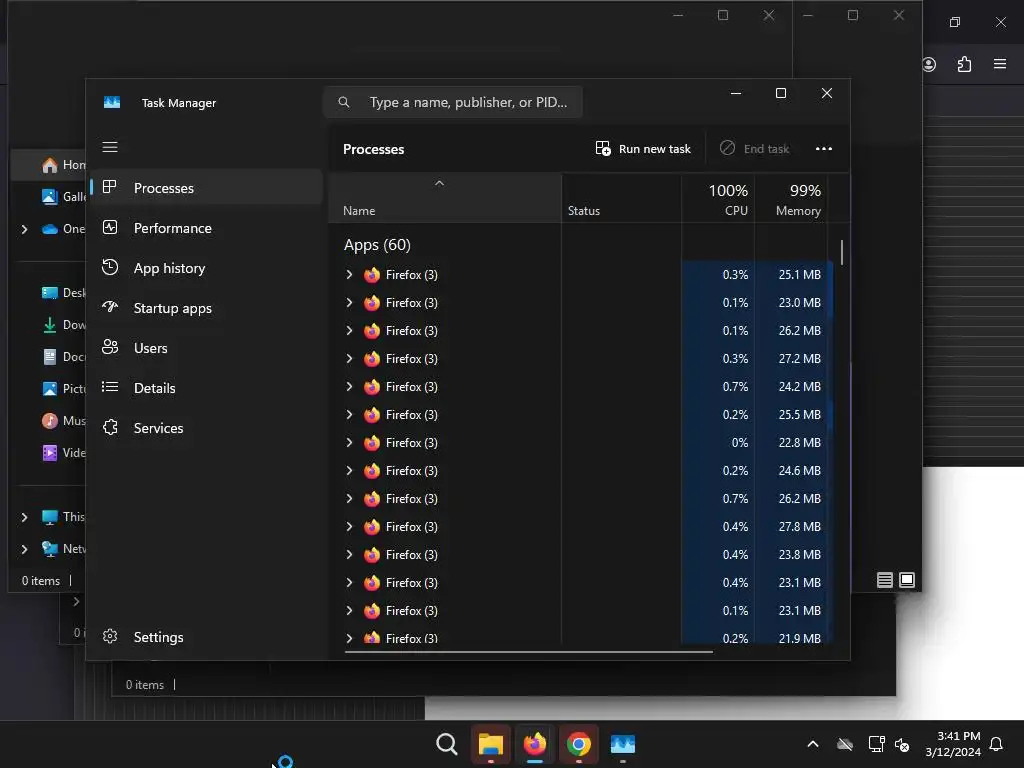This screenshot has height=768, width=1024.
Task: Go to the Startup apps page
Action: click(206, 308)
